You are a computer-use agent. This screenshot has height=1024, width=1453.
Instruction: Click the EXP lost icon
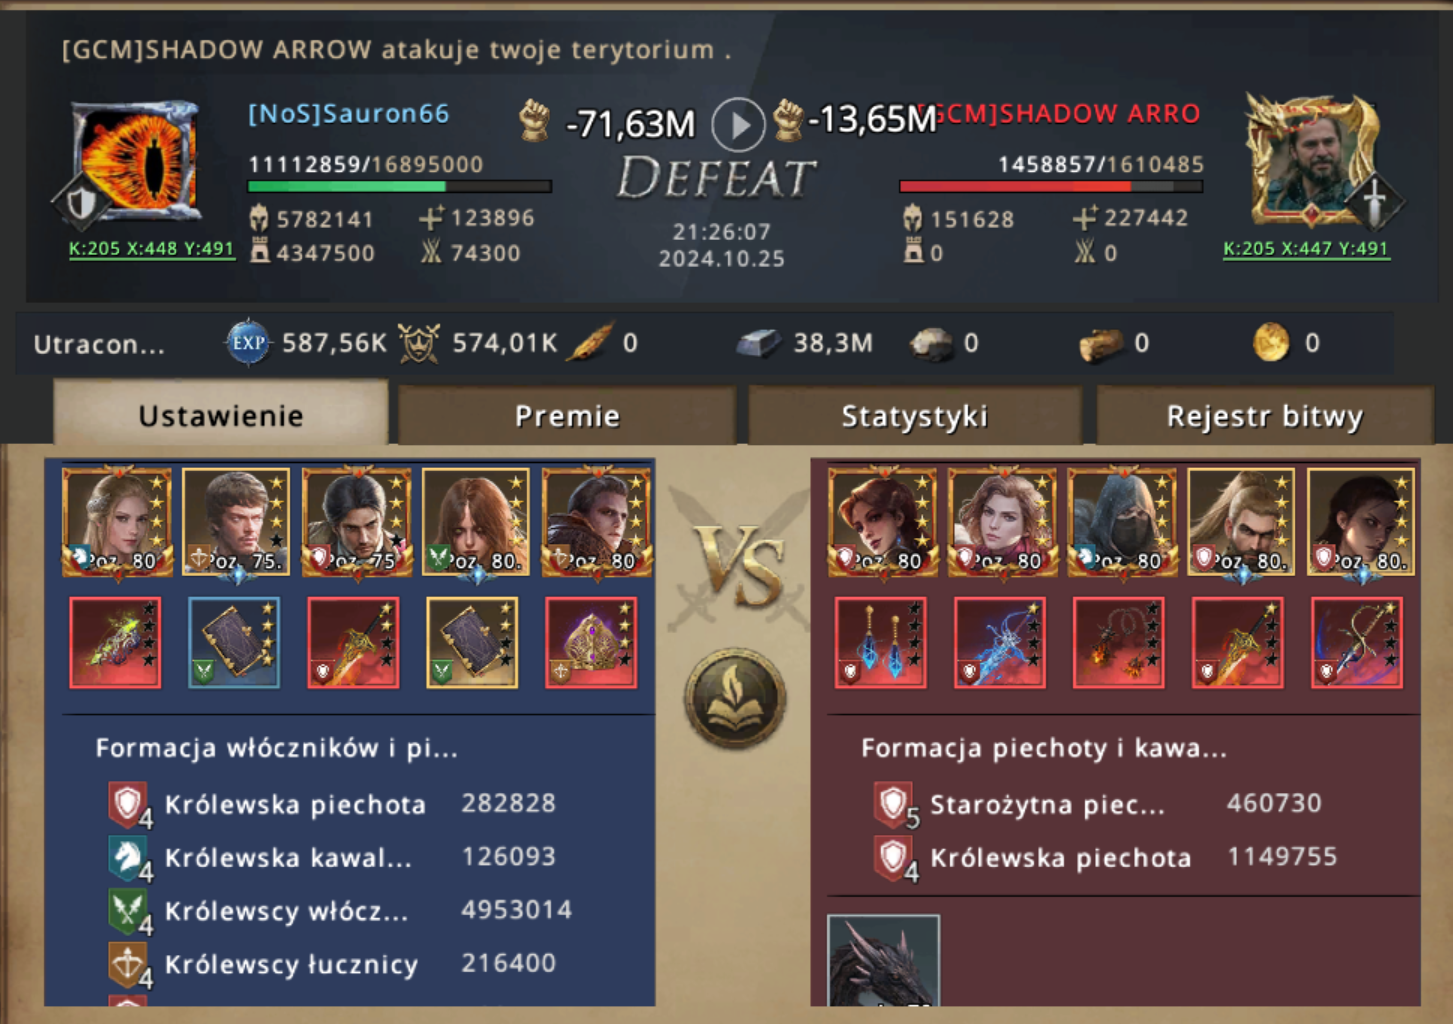tap(248, 343)
